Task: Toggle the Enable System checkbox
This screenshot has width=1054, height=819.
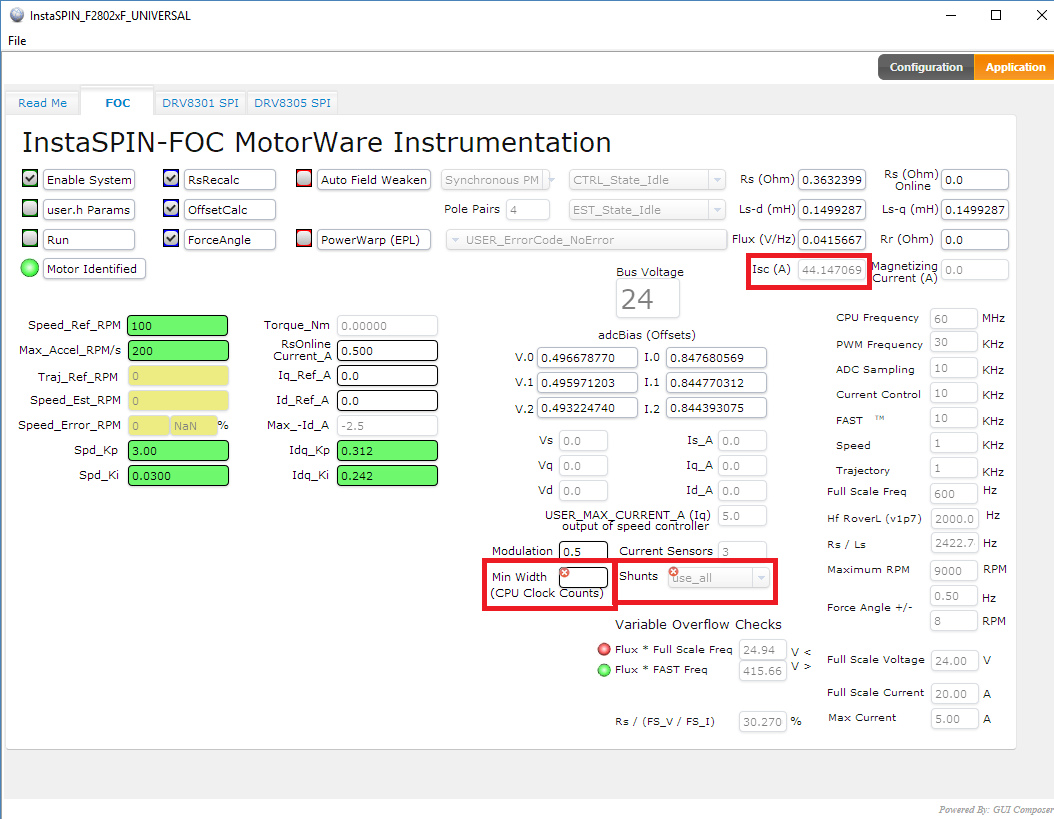Action: coord(30,178)
